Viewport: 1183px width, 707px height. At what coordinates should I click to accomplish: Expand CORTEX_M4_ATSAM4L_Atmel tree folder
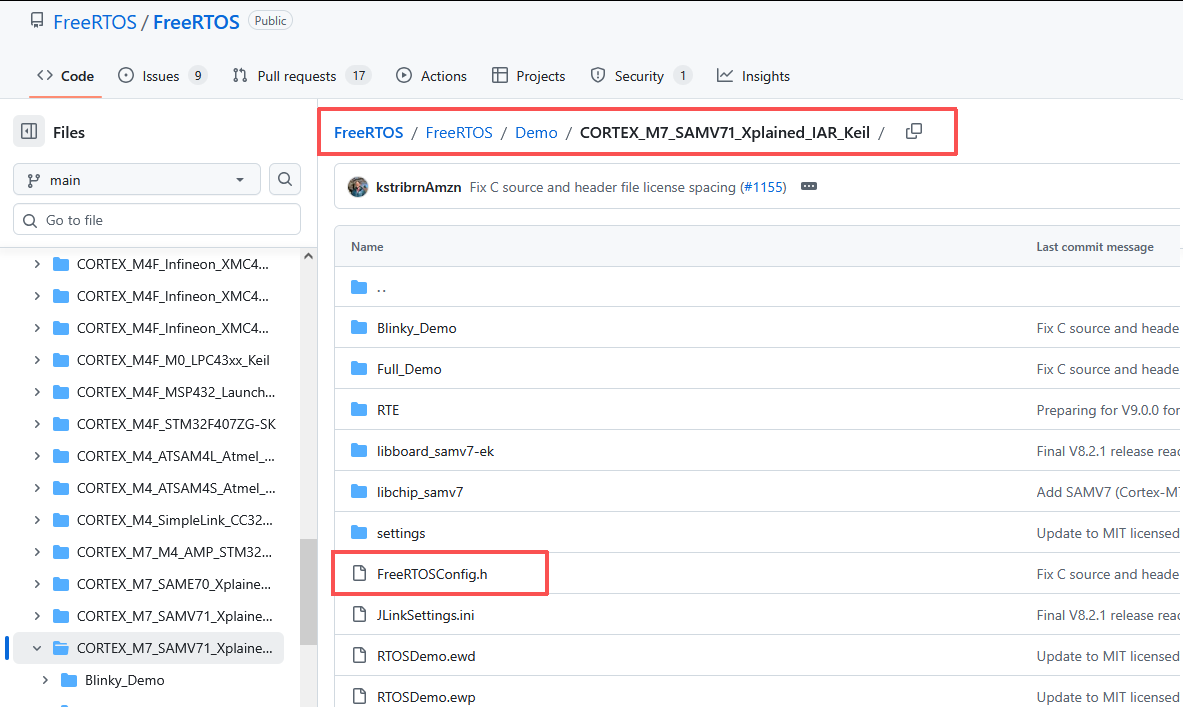coord(37,456)
